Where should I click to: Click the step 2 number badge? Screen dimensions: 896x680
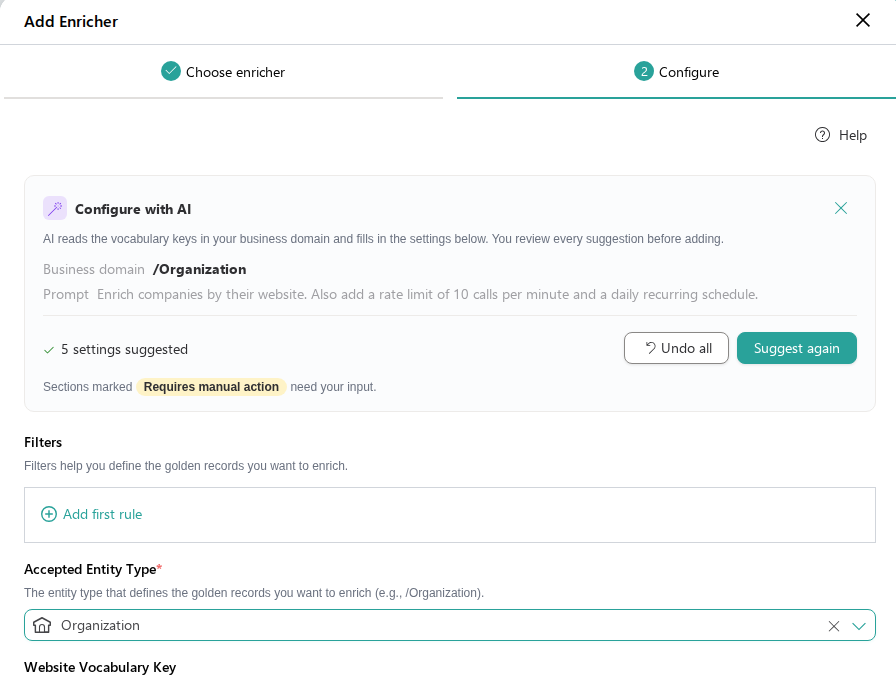643,71
